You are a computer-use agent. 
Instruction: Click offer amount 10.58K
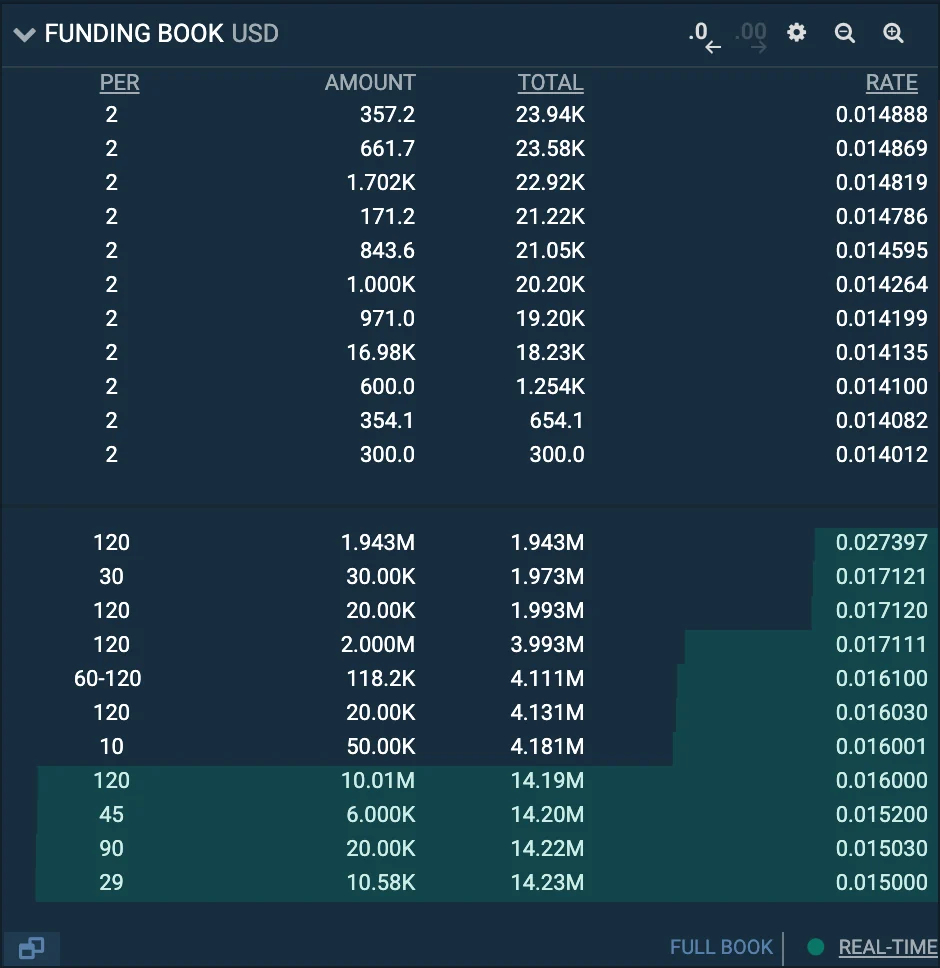click(381, 882)
